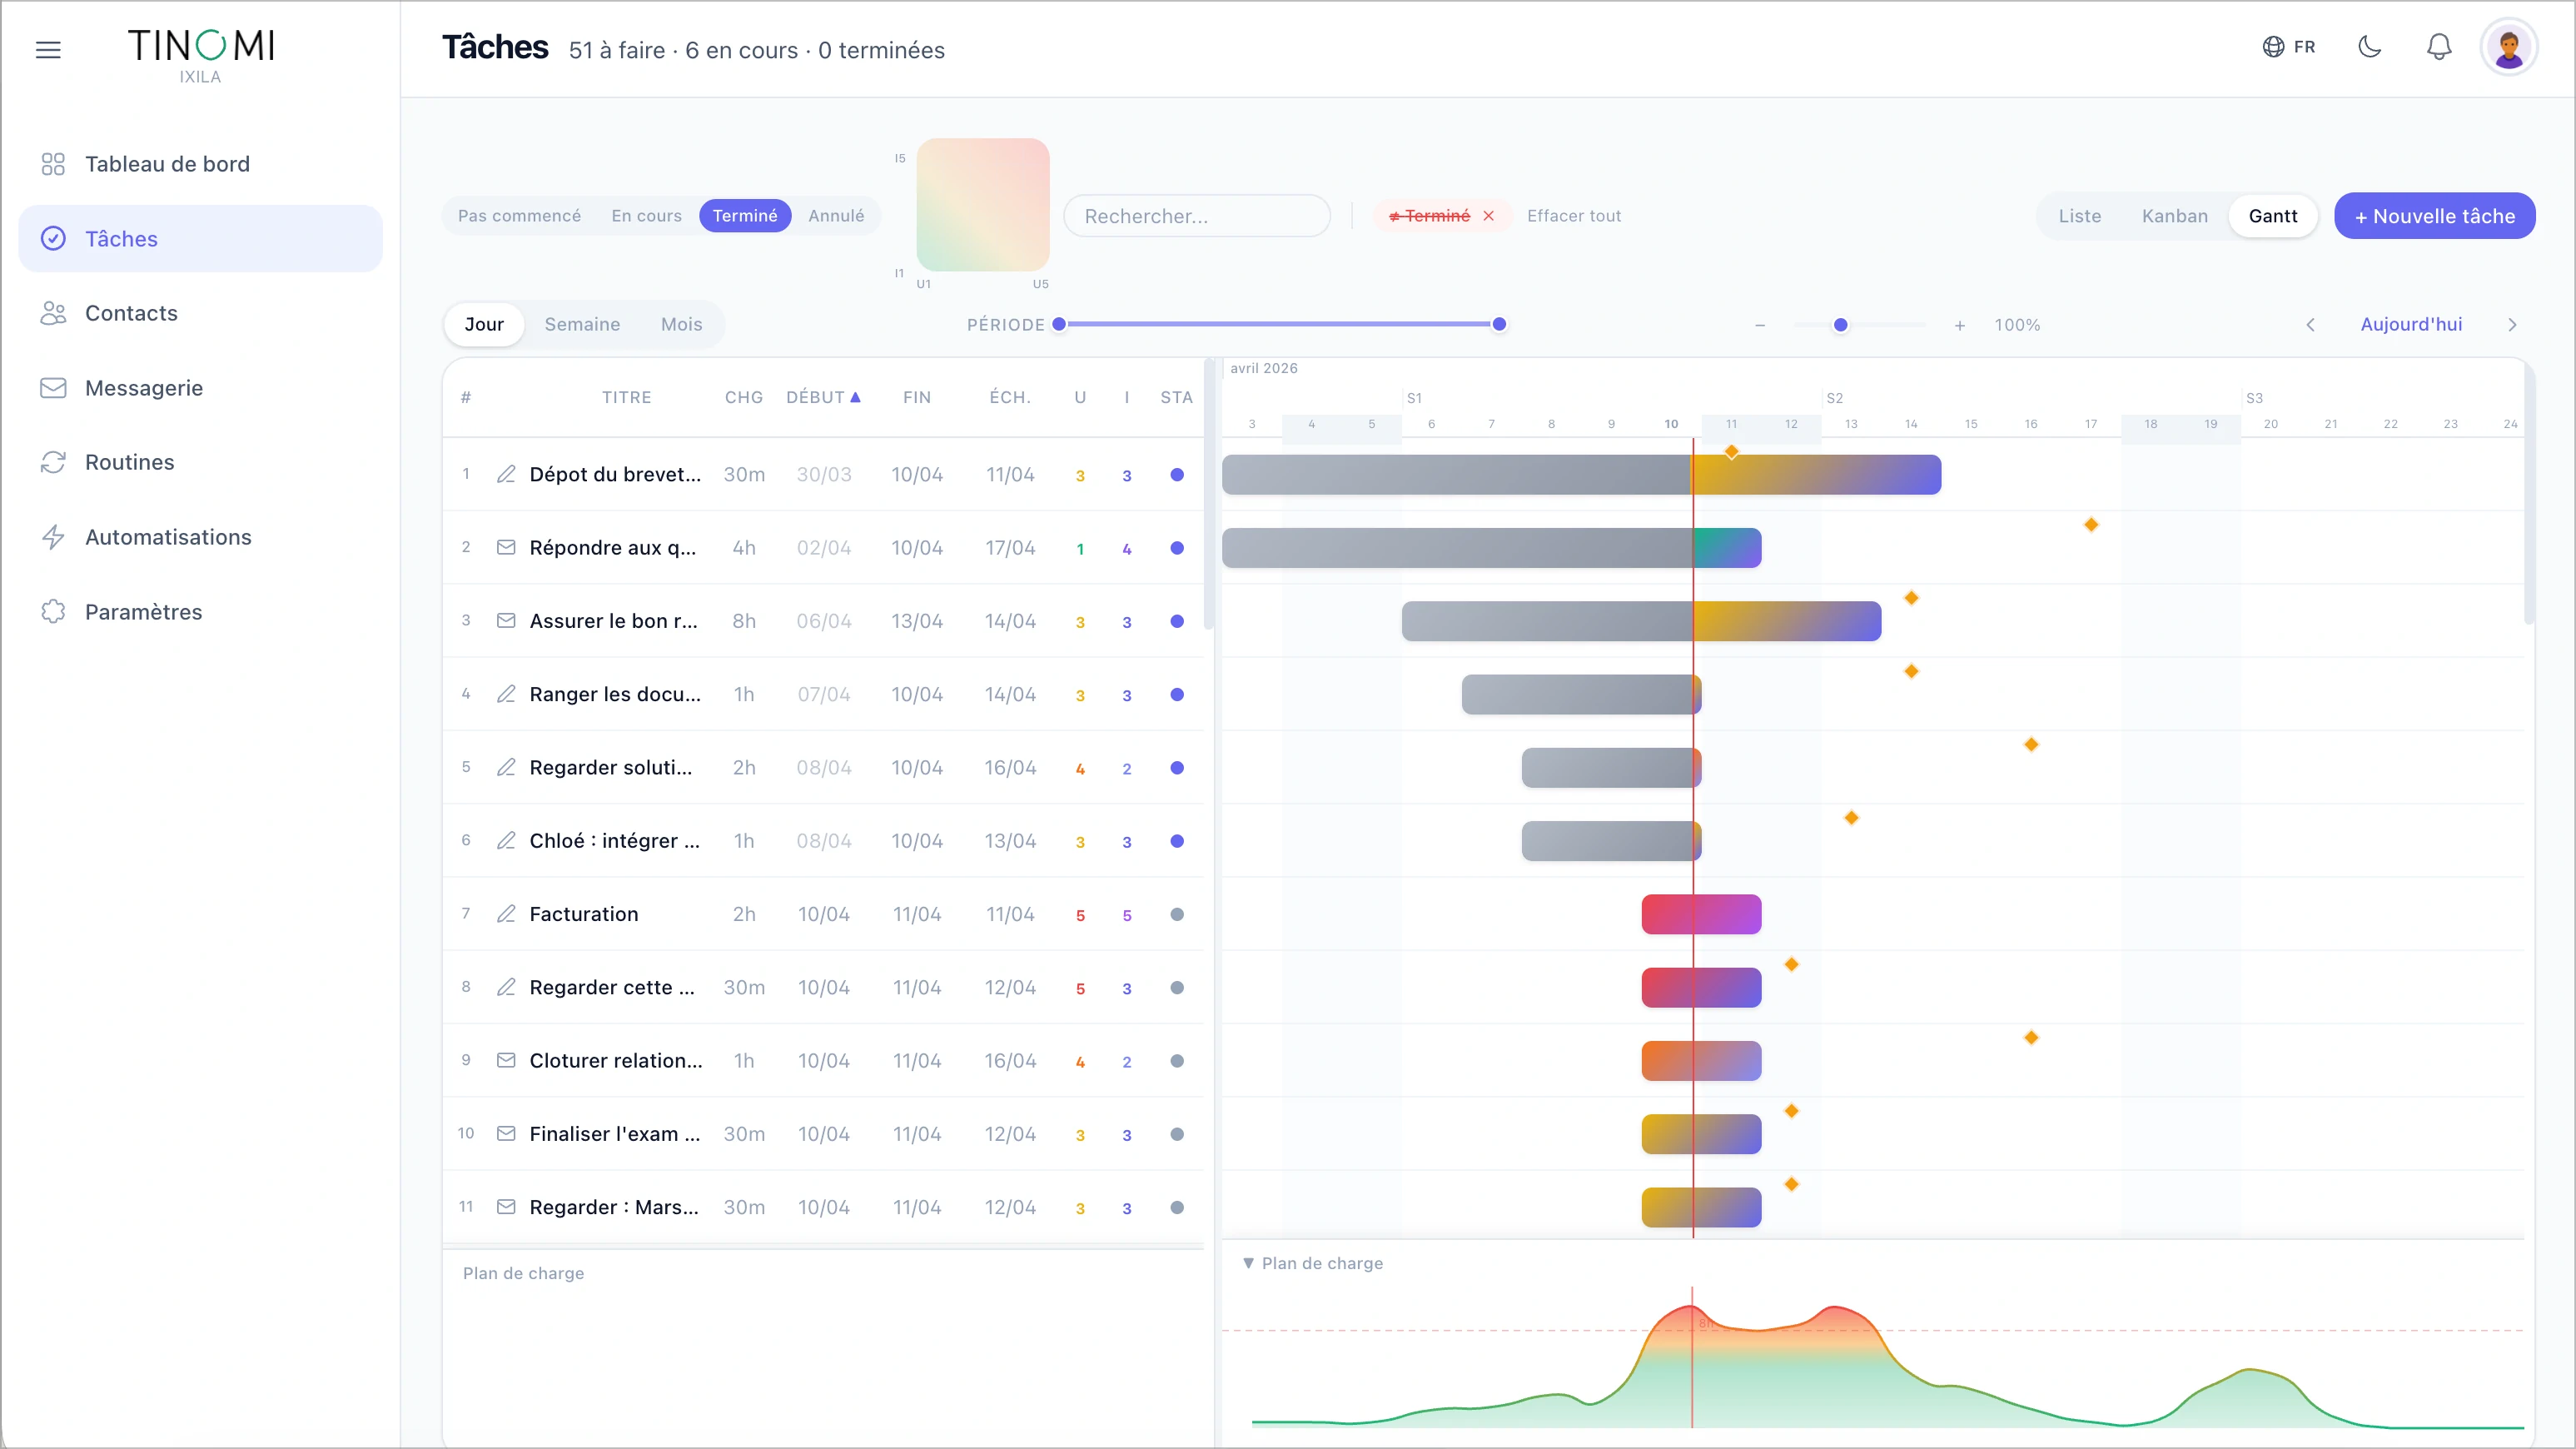The width and height of the screenshot is (2576, 1449).
Task: Click envelope icon on Regarder : Mars... row
Action: click(x=506, y=1207)
